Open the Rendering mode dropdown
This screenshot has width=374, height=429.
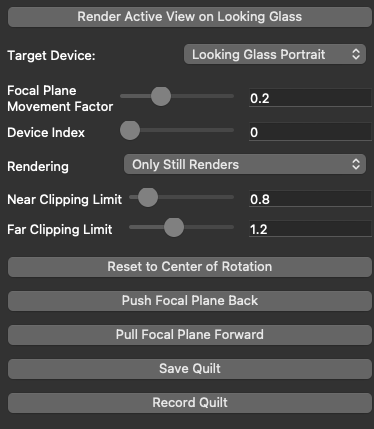click(x=245, y=164)
